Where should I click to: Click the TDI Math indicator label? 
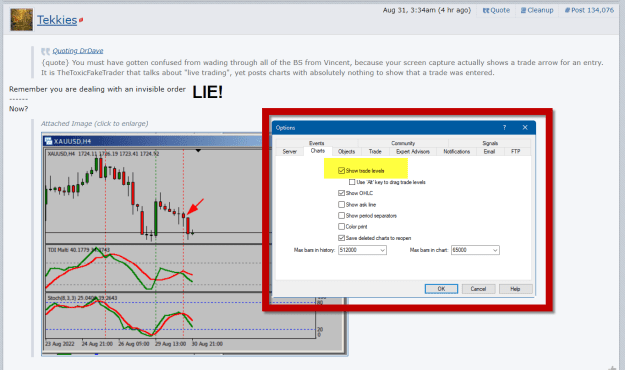tap(79, 250)
